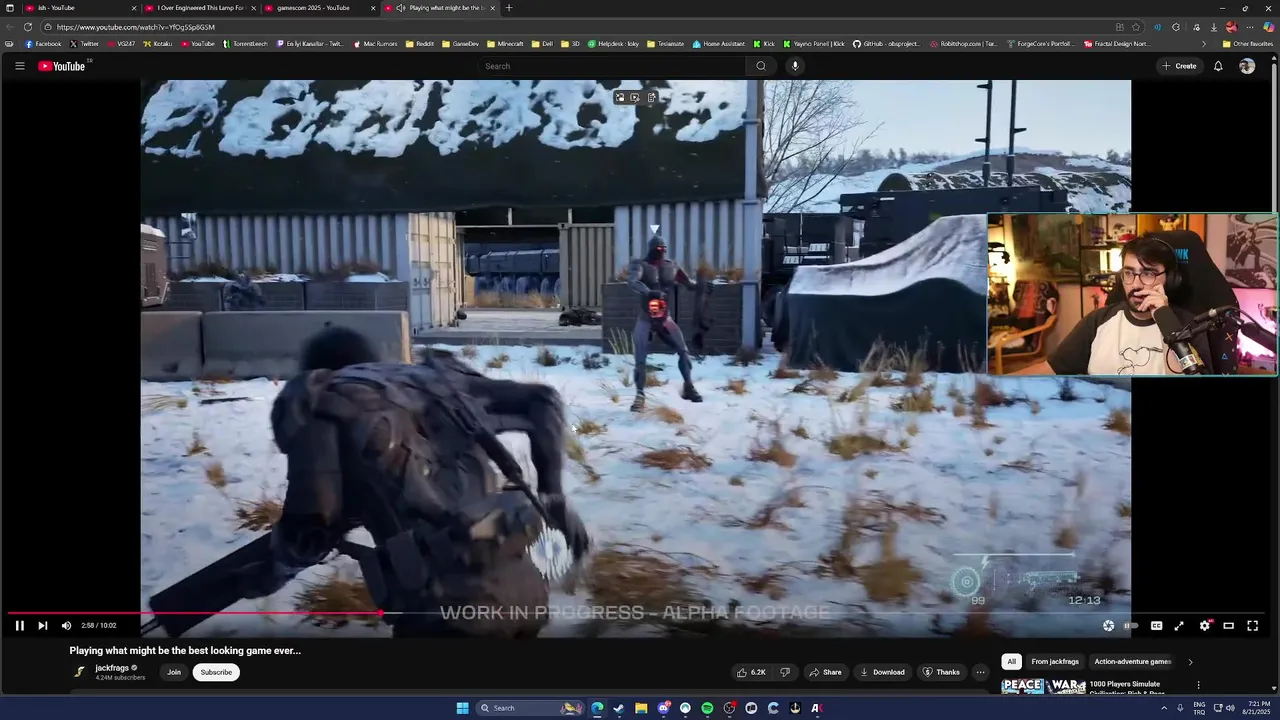Click the Windows taskbar search box
The height and width of the screenshot is (720, 1280).
pyautogui.click(x=530, y=708)
